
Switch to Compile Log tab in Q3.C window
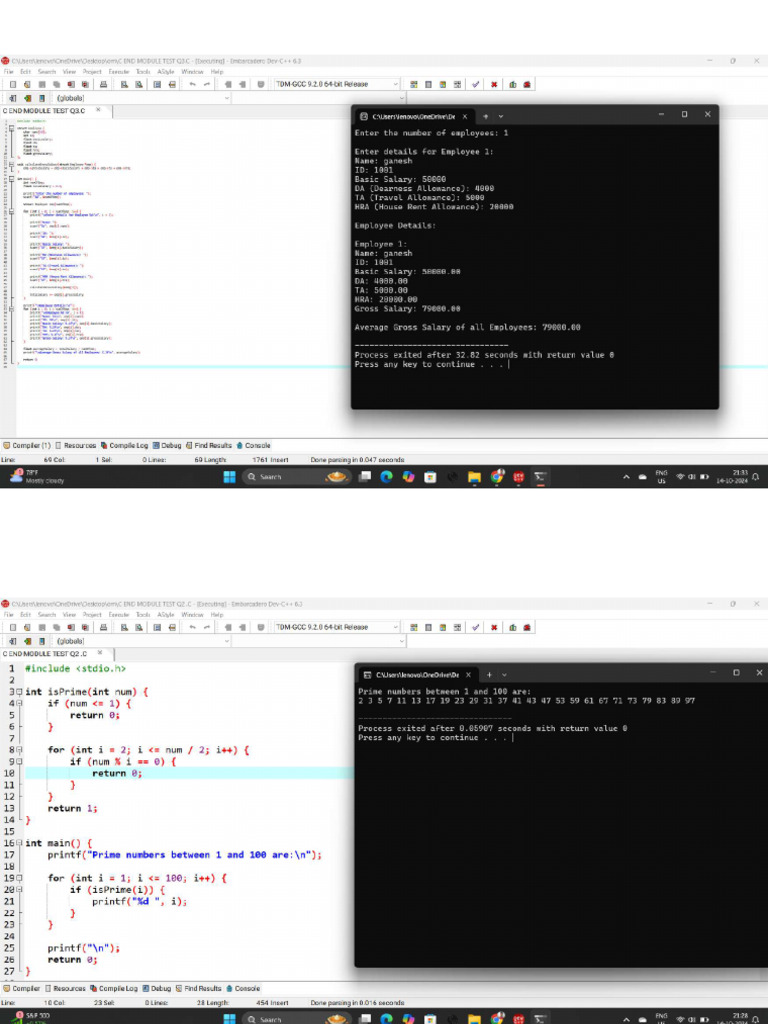(124, 445)
